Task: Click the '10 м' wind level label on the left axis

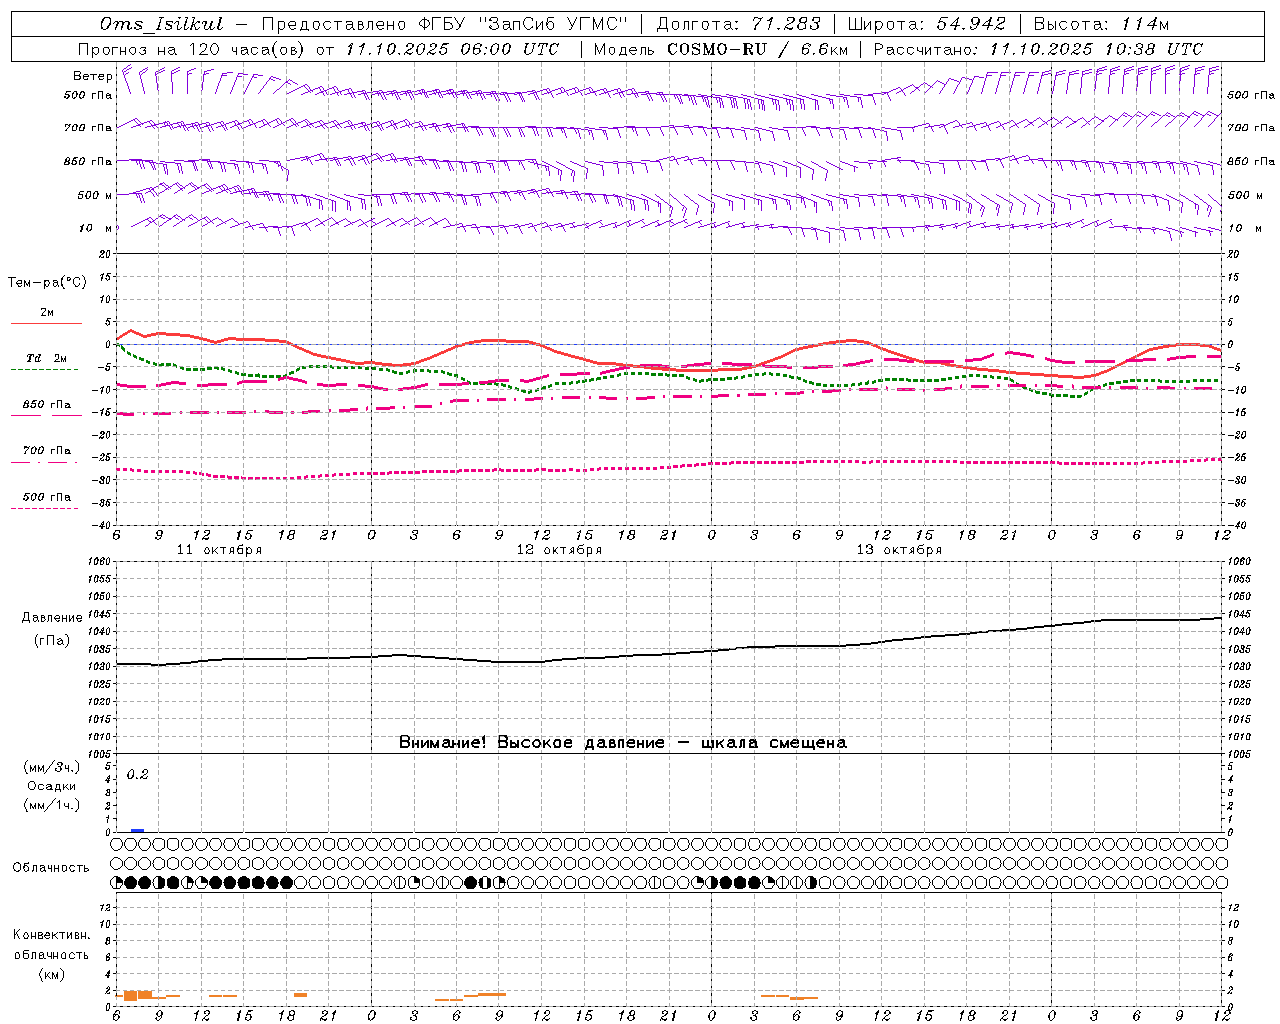Action: (x=95, y=229)
